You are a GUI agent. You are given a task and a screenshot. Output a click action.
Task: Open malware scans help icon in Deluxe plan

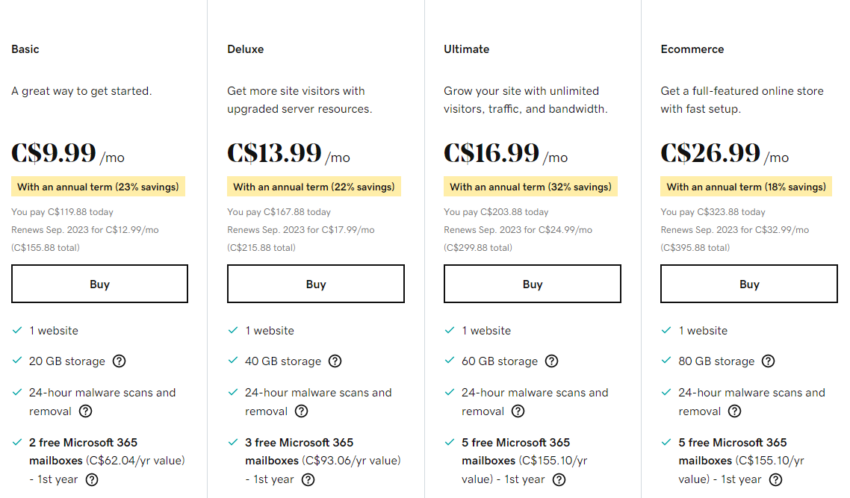click(x=301, y=411)
